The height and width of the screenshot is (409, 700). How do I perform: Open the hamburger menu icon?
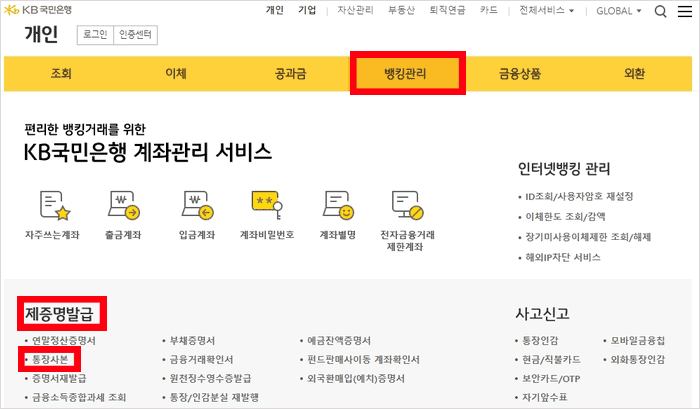click(x=687, y=12)
